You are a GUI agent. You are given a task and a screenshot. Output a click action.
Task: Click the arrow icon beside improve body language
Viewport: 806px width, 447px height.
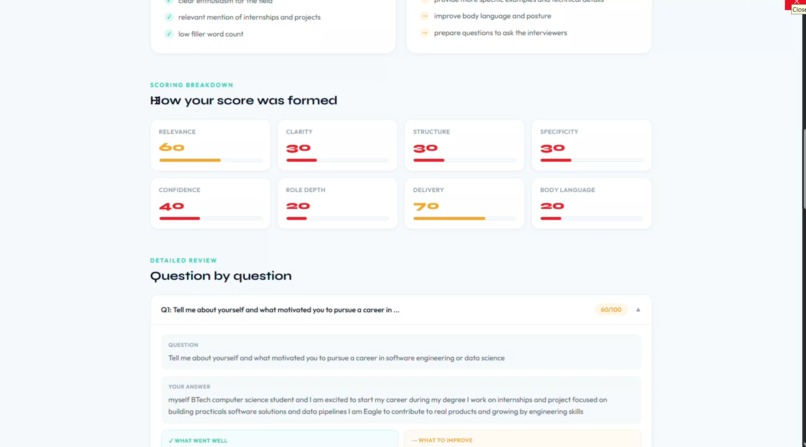425,16
